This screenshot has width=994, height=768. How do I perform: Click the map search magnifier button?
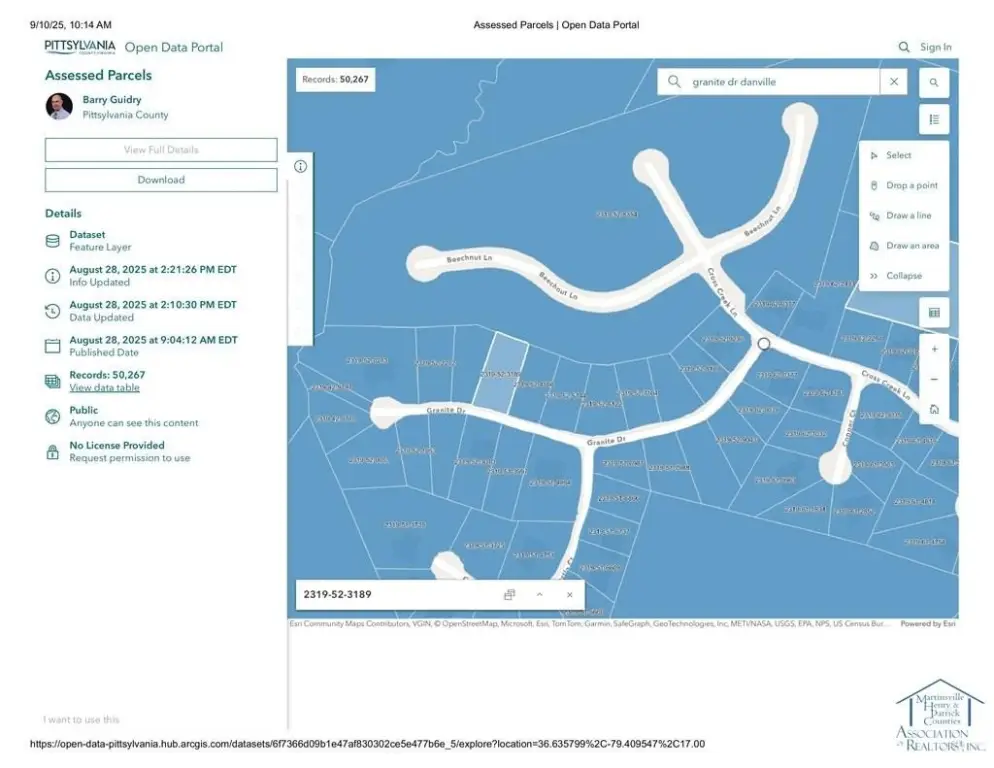[x=933, y=82]
